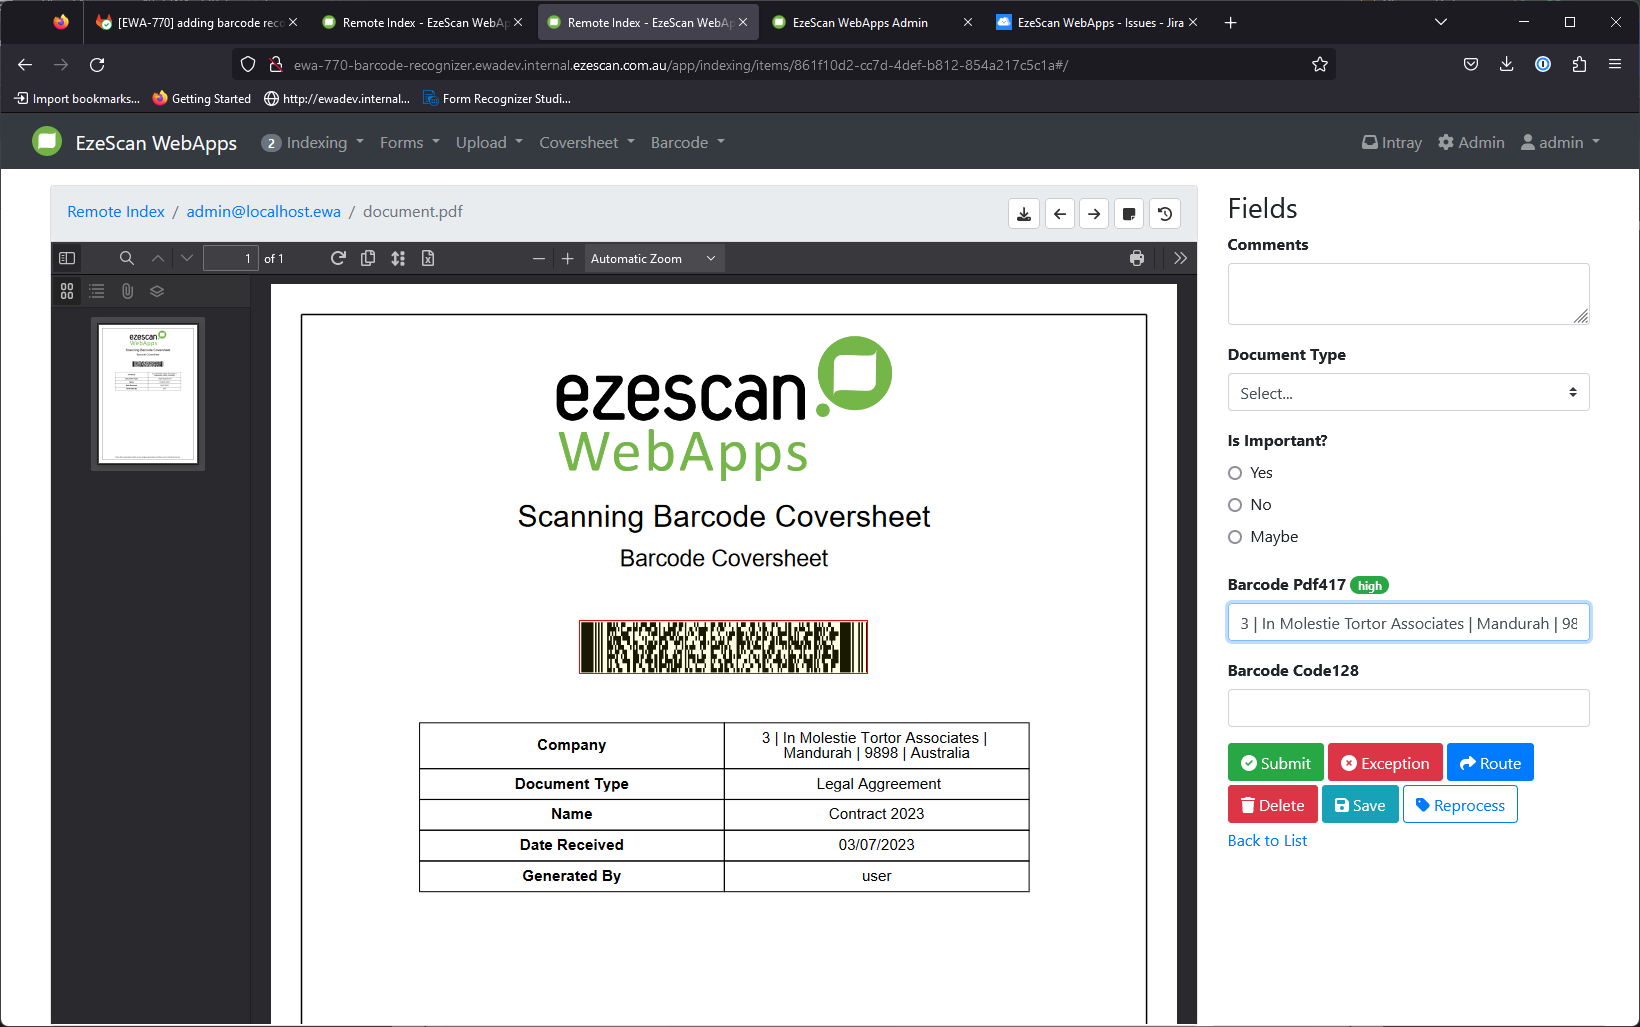1640x1027 pixels.
Task: Rotate the PDF page clockwise
Action: (x=338, y=258)
